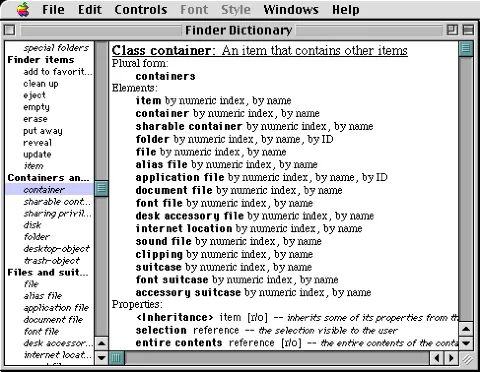Image resolution: width=480 pixels, height=372 pixels.
Task: Select 'special folders' in the sidebar
Action: (x=56, y=48)
